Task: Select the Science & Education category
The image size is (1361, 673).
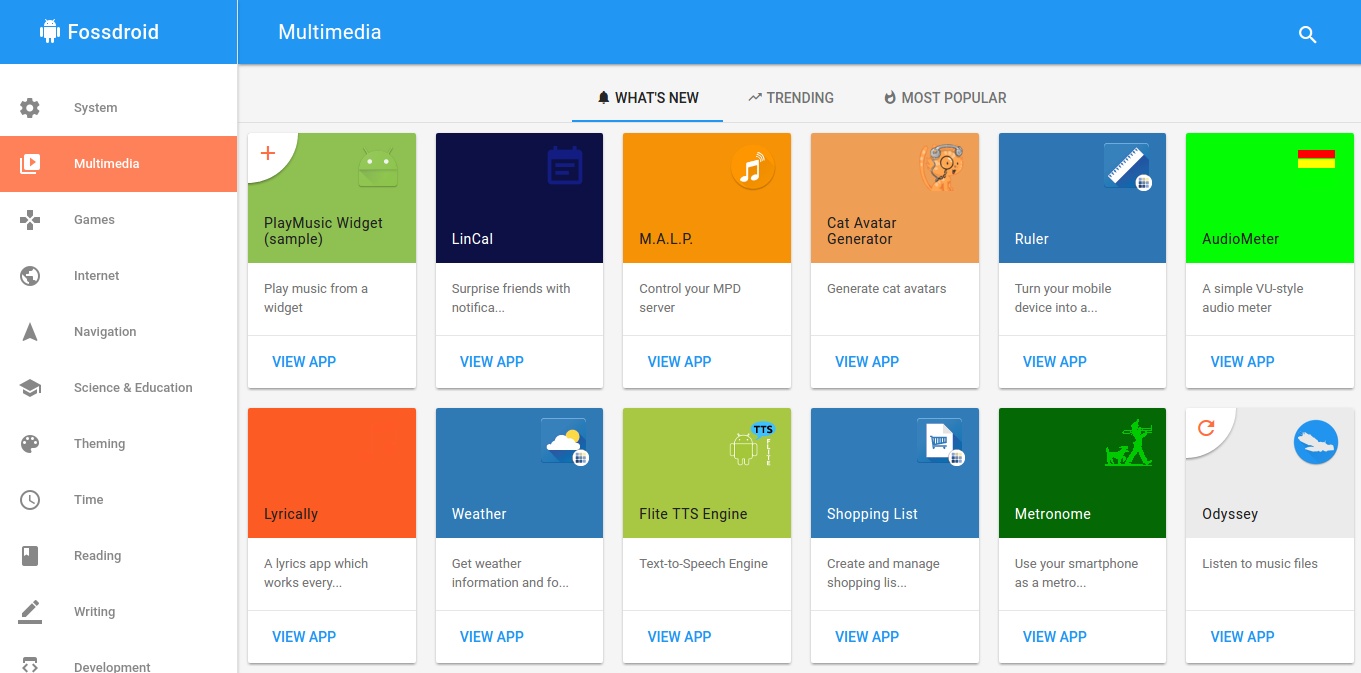Action: click(118, 388)
